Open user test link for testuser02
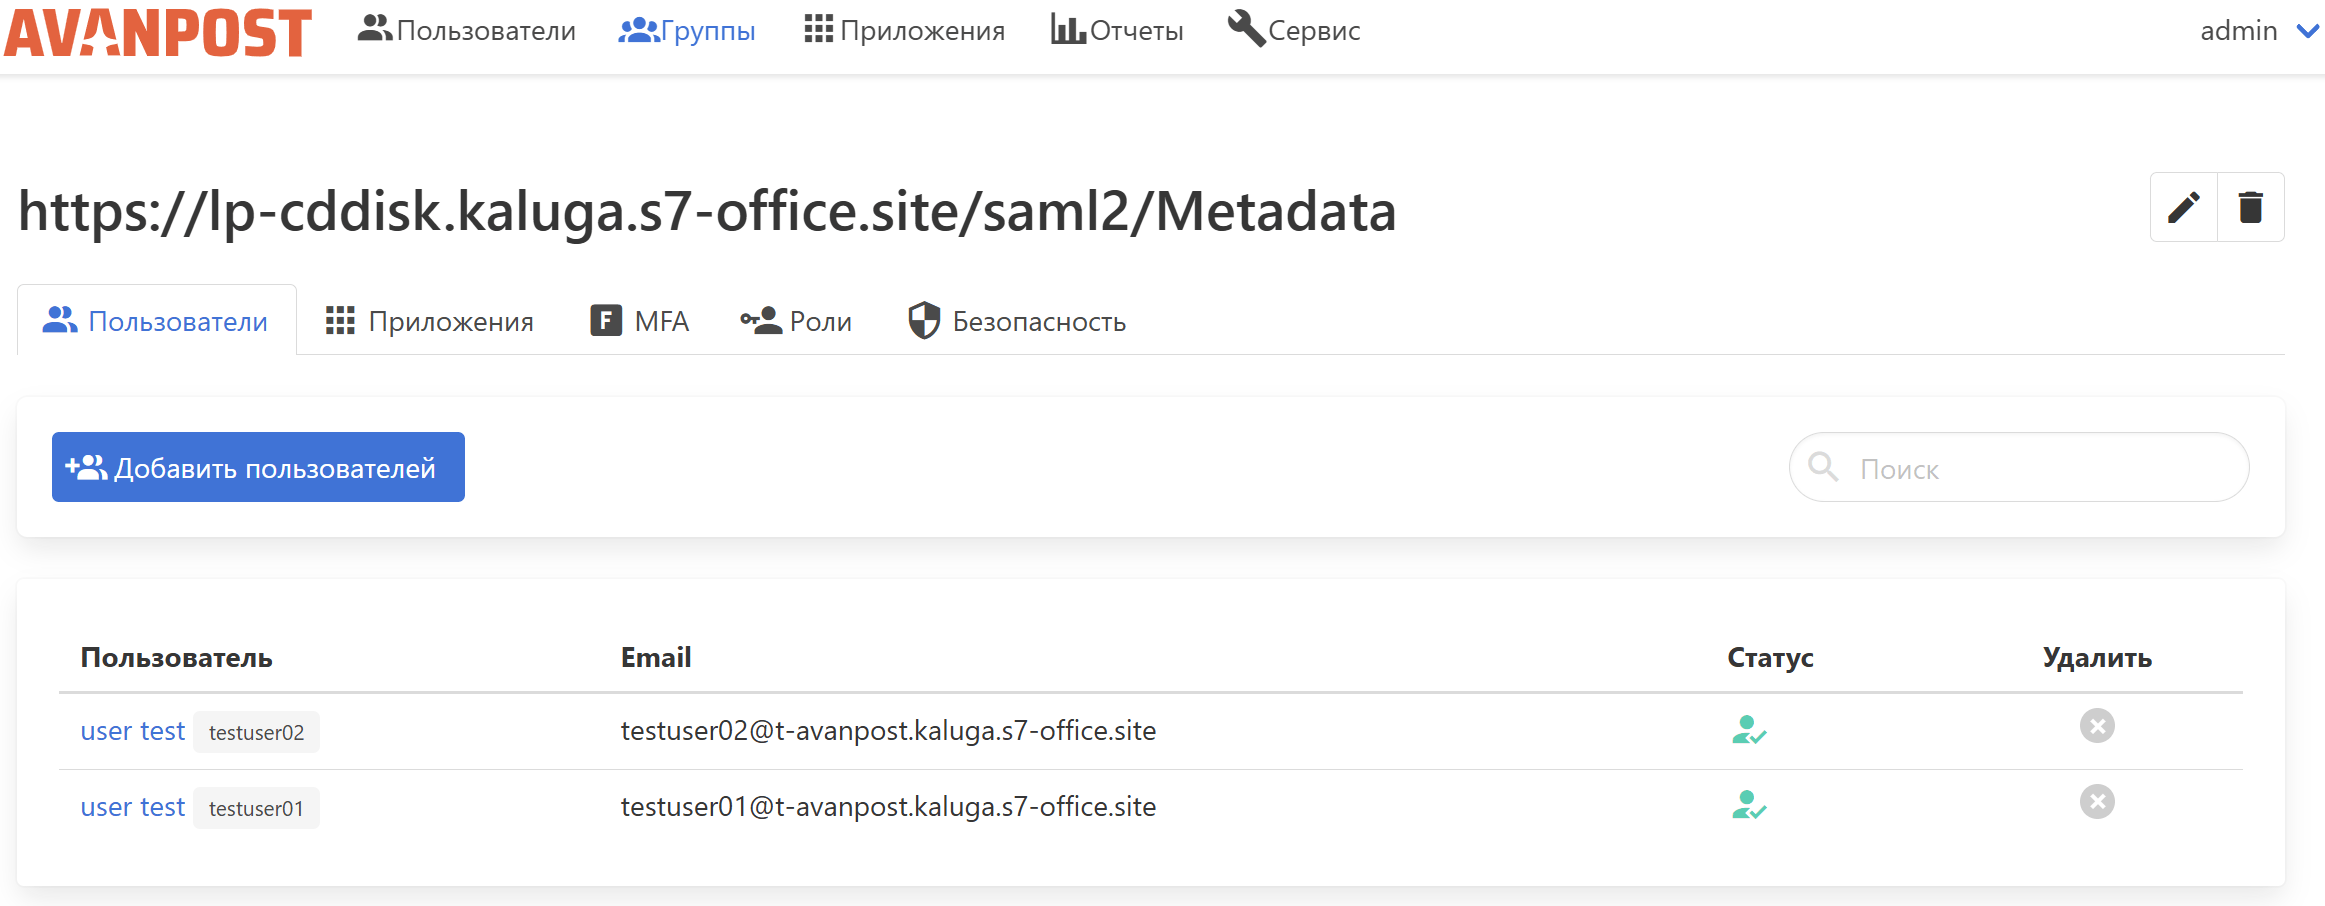This screenshot has height=906, width=2325. (133, 731)
